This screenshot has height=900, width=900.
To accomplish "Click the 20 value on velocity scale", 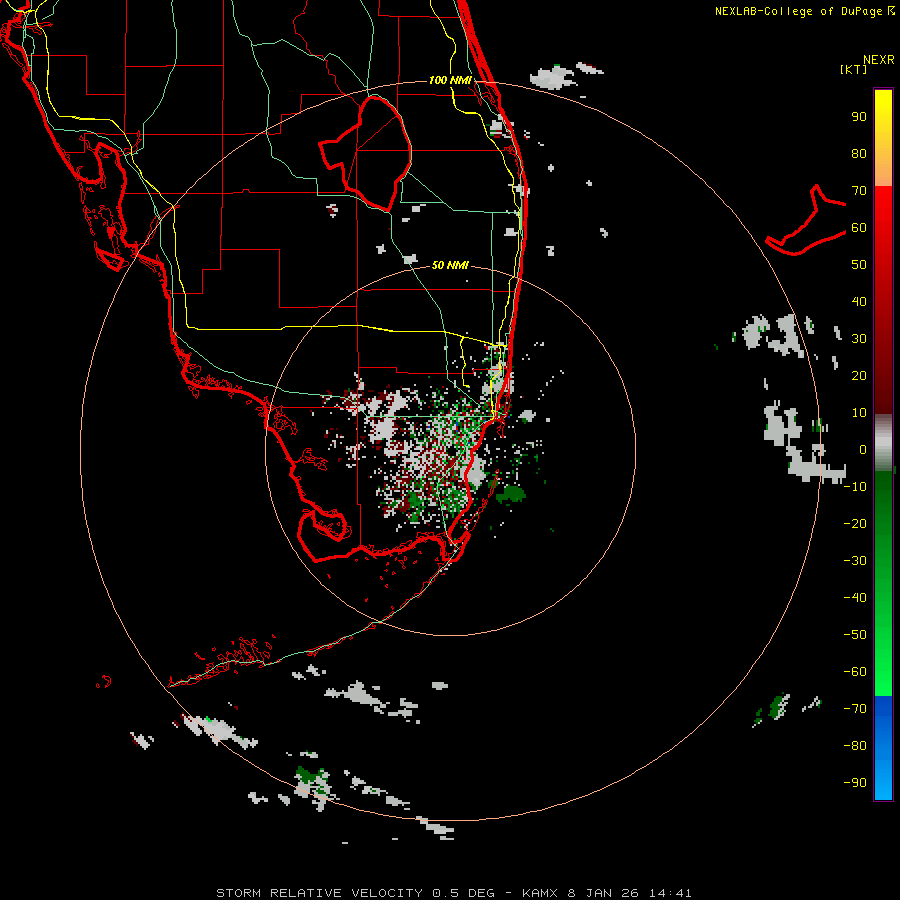I will tap(859, 375).
